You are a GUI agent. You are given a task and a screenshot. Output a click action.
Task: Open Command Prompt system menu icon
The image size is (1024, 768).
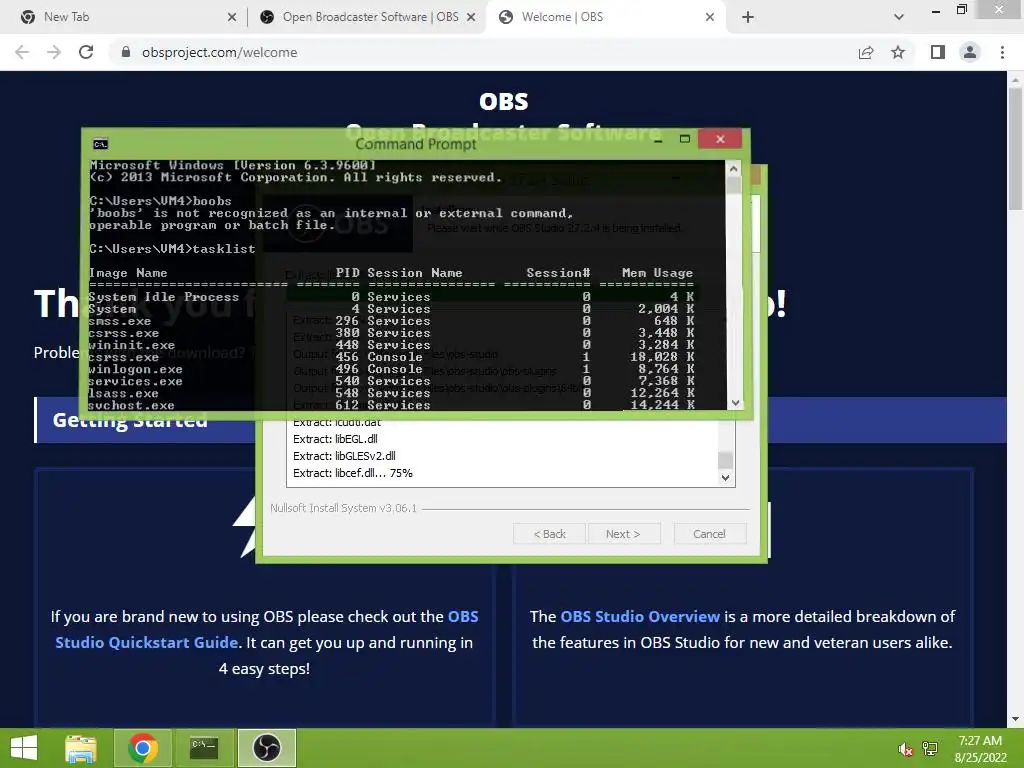pos(101,144)
